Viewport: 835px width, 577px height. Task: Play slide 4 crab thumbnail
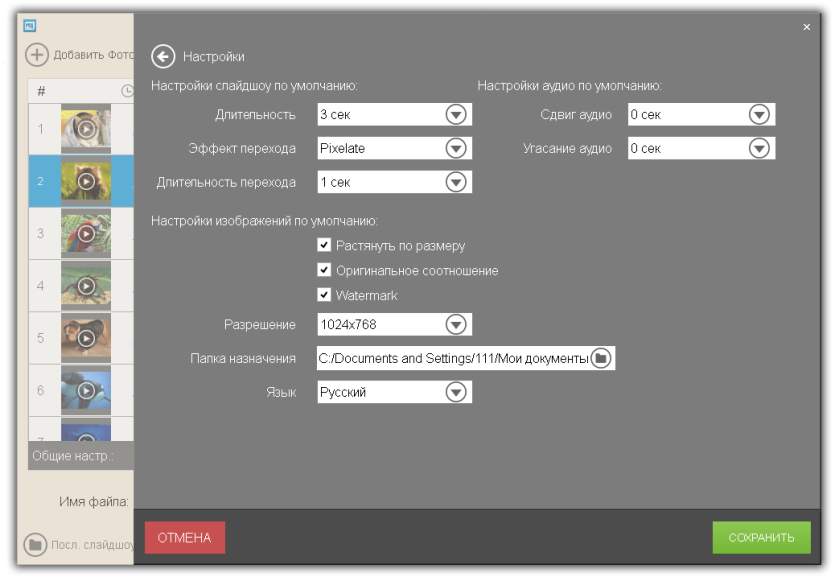pos(86,286)
